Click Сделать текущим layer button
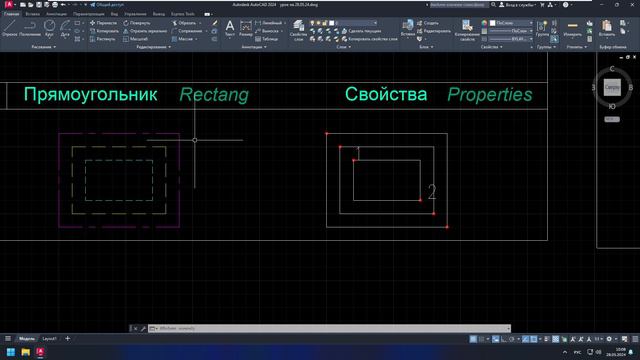 362,31
